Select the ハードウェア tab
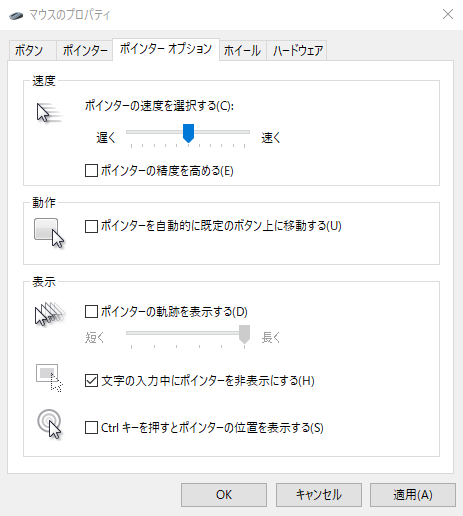Screen dimensions: 463x516 297,51
